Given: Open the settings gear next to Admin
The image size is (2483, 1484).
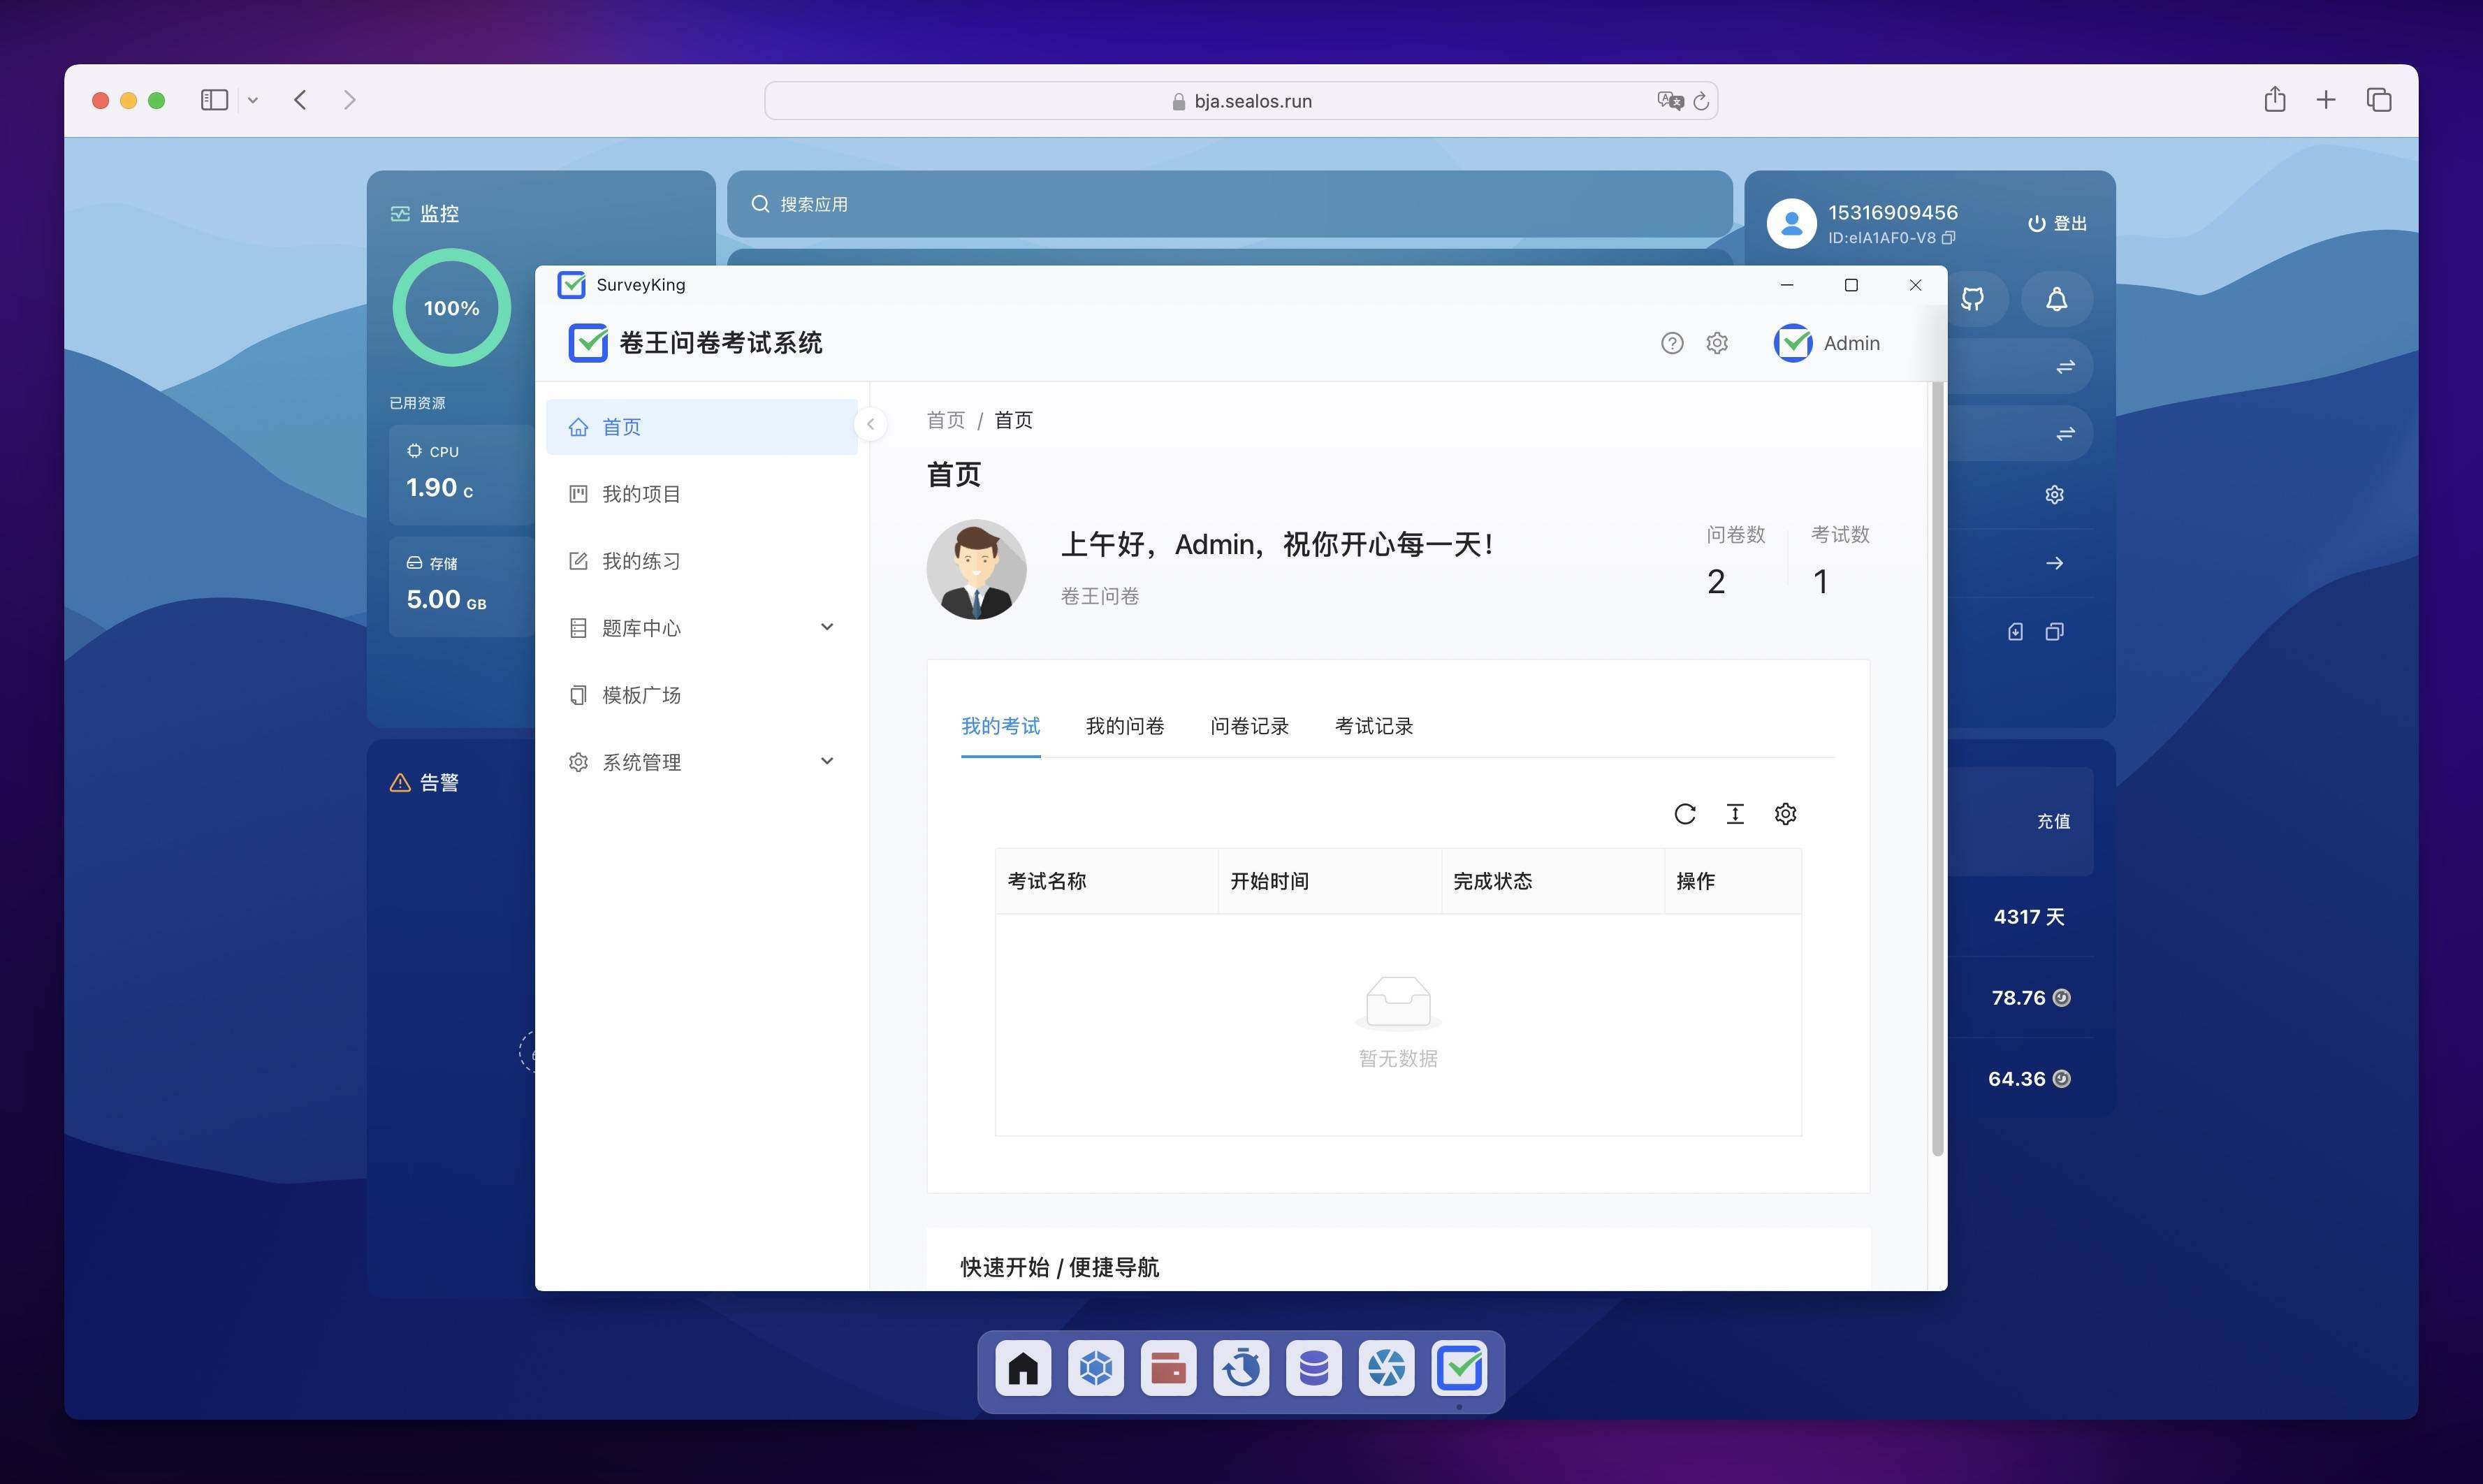Looking at the screenshot, I should point(1717,343).
